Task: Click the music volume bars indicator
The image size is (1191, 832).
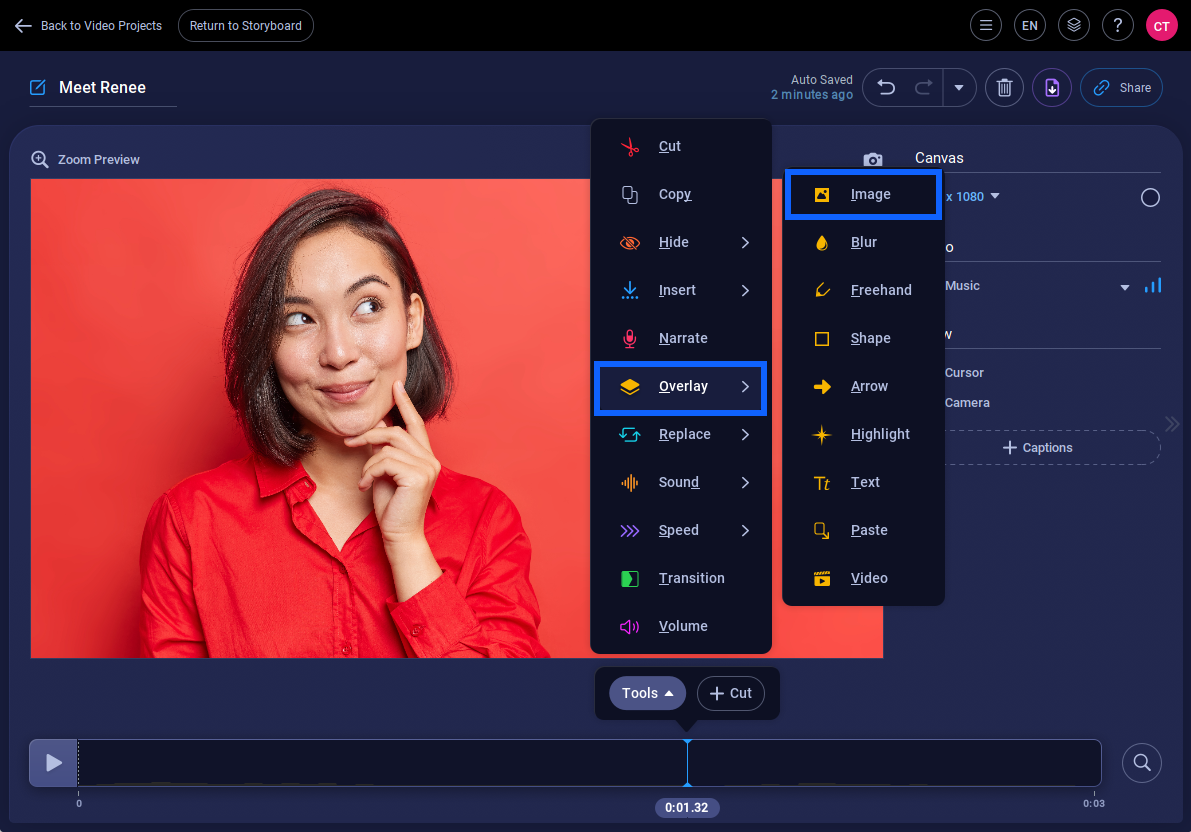Action: (x=1153, y=286)
